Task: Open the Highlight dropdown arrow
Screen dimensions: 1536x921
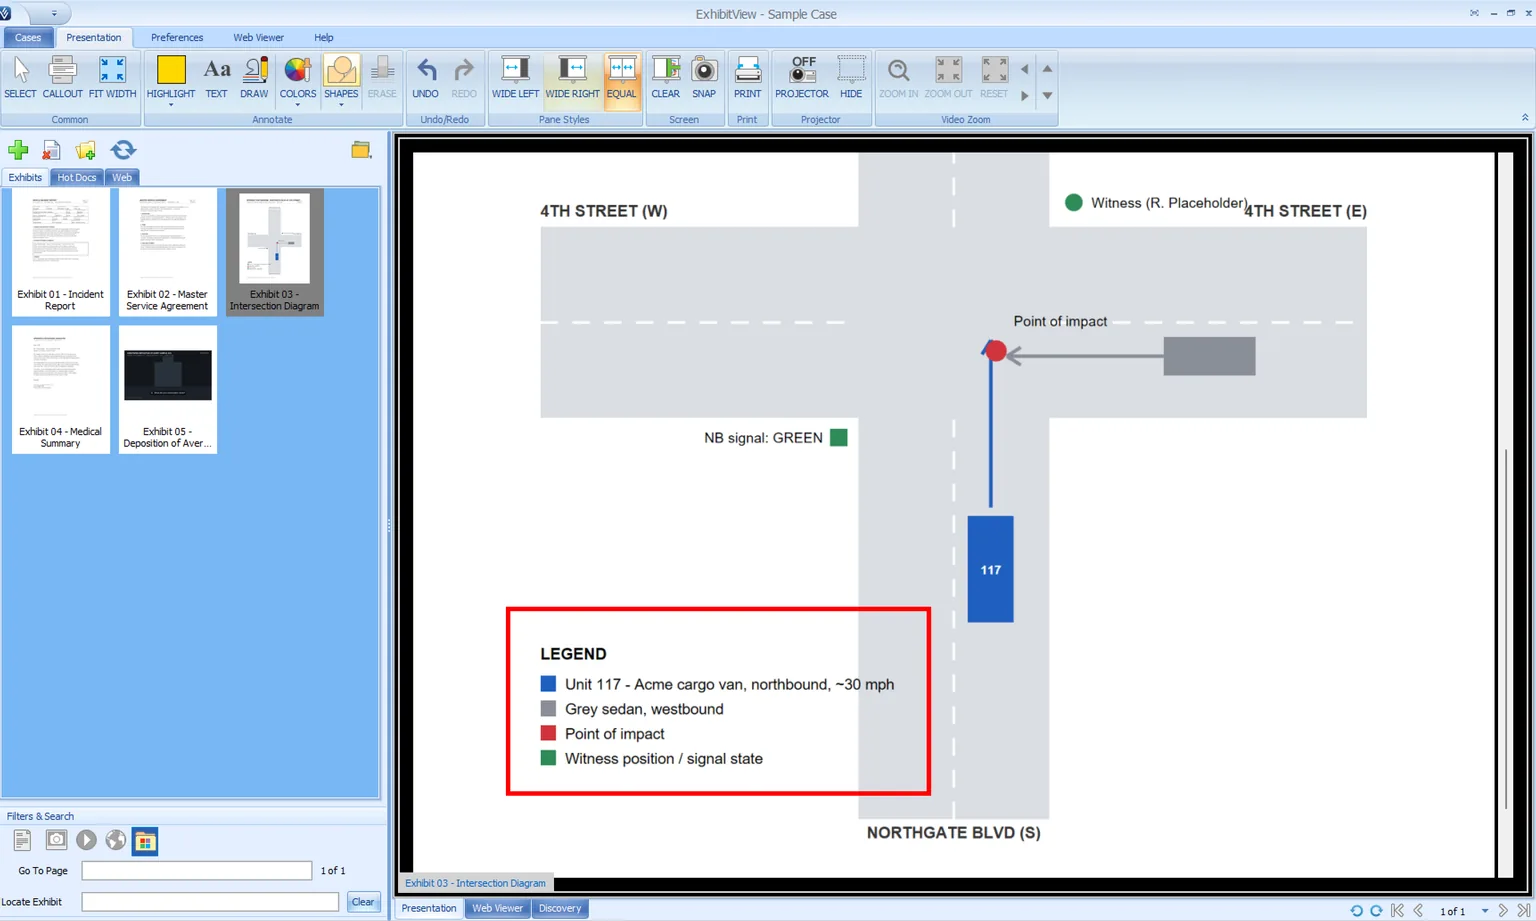Action: point(171,105)
